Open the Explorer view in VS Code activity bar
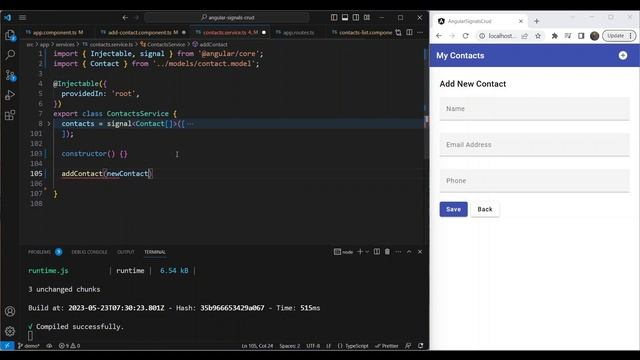Image resolution: width=640 pixels, height=360 pixels. click(10, 35)
